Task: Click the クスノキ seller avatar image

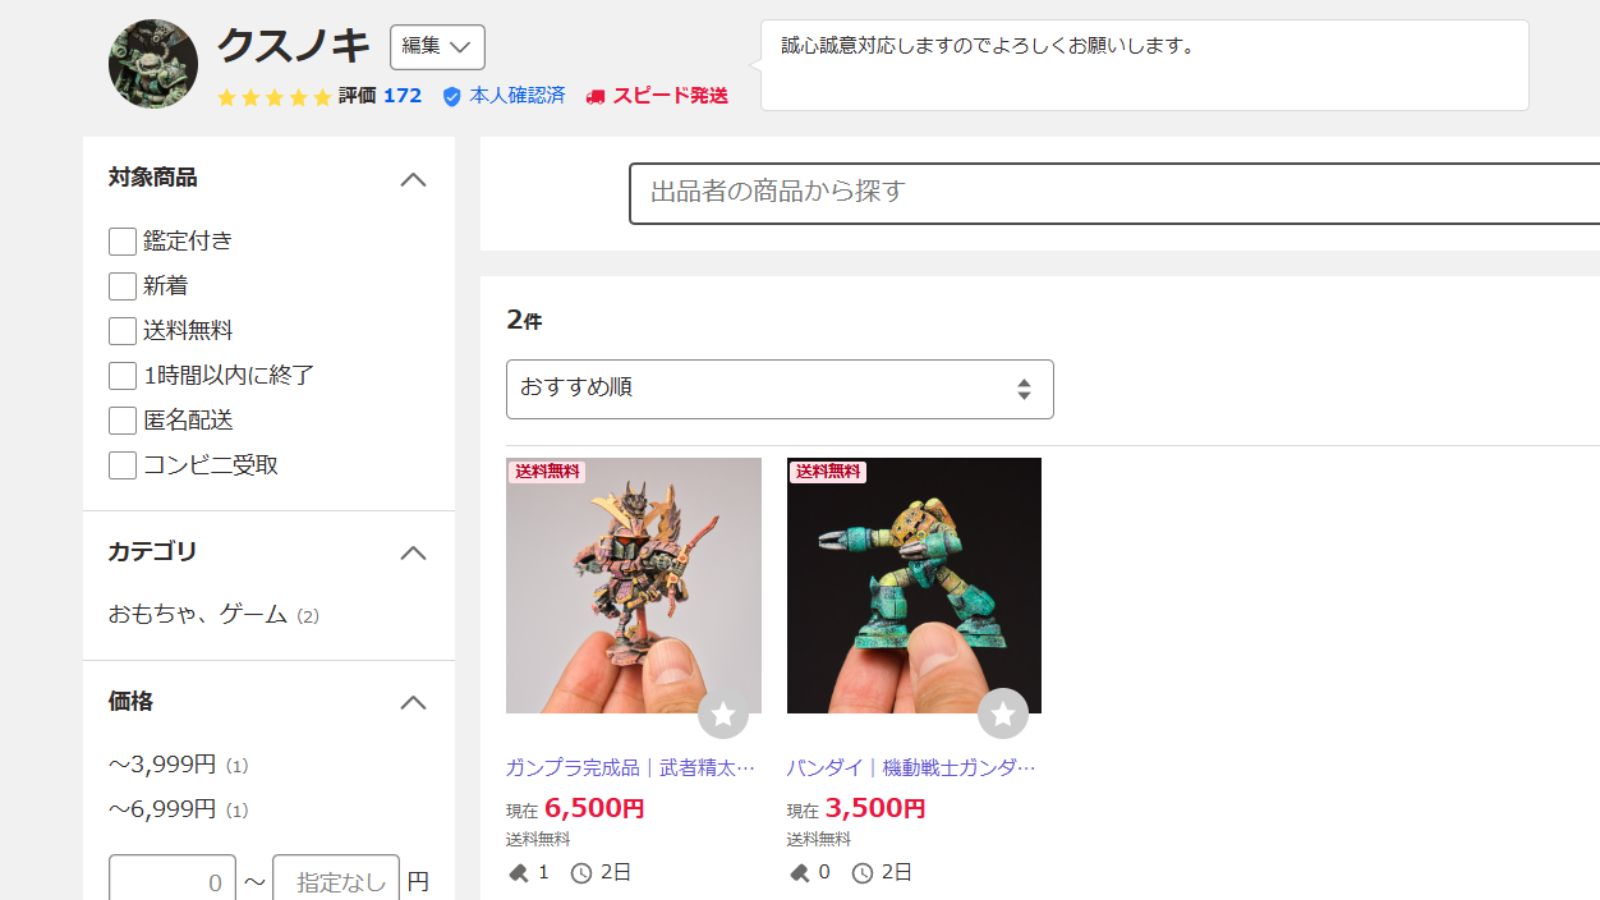Action: [153, 64]
